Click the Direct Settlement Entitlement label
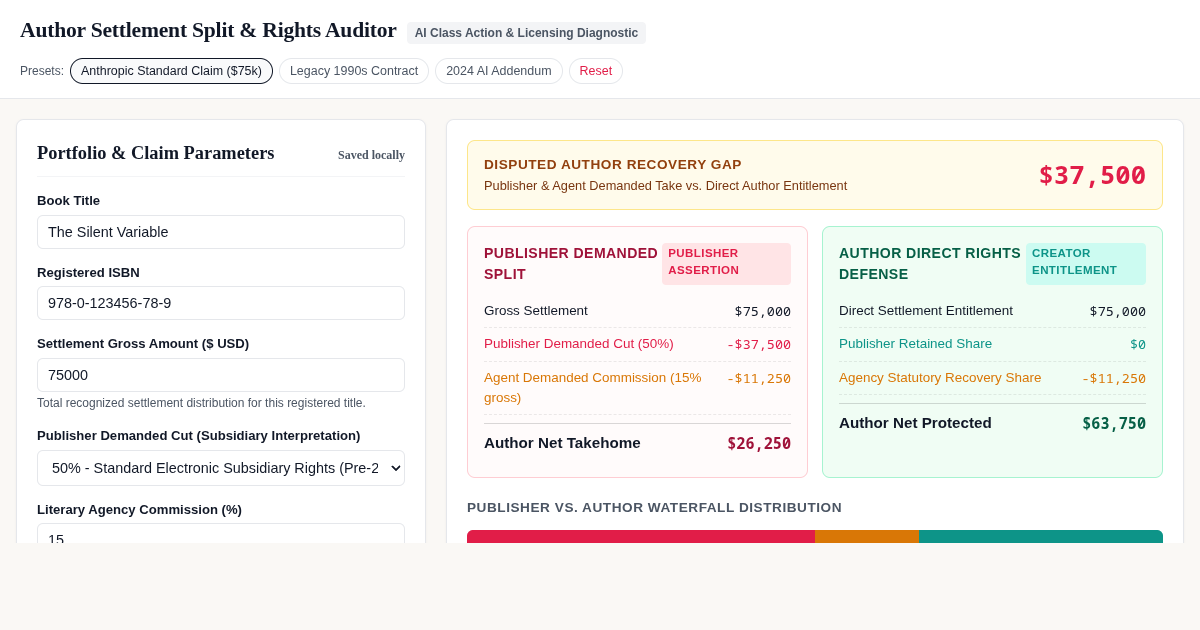Screen dimensions: 1200x630 pos(926,311)
